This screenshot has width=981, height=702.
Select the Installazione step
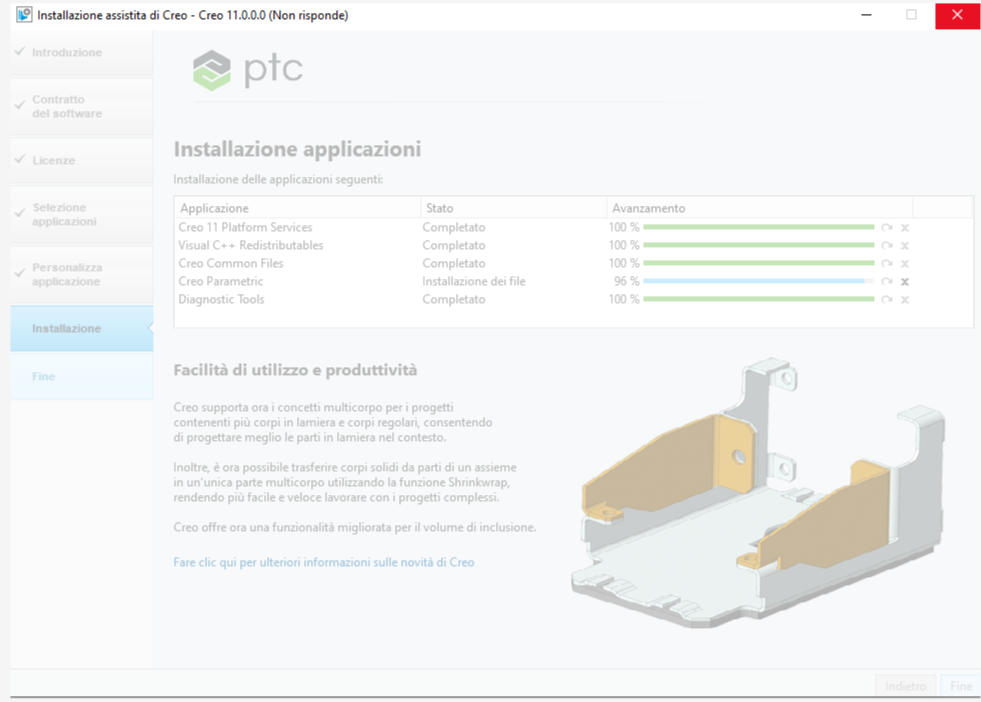click(x=81, y=328)
